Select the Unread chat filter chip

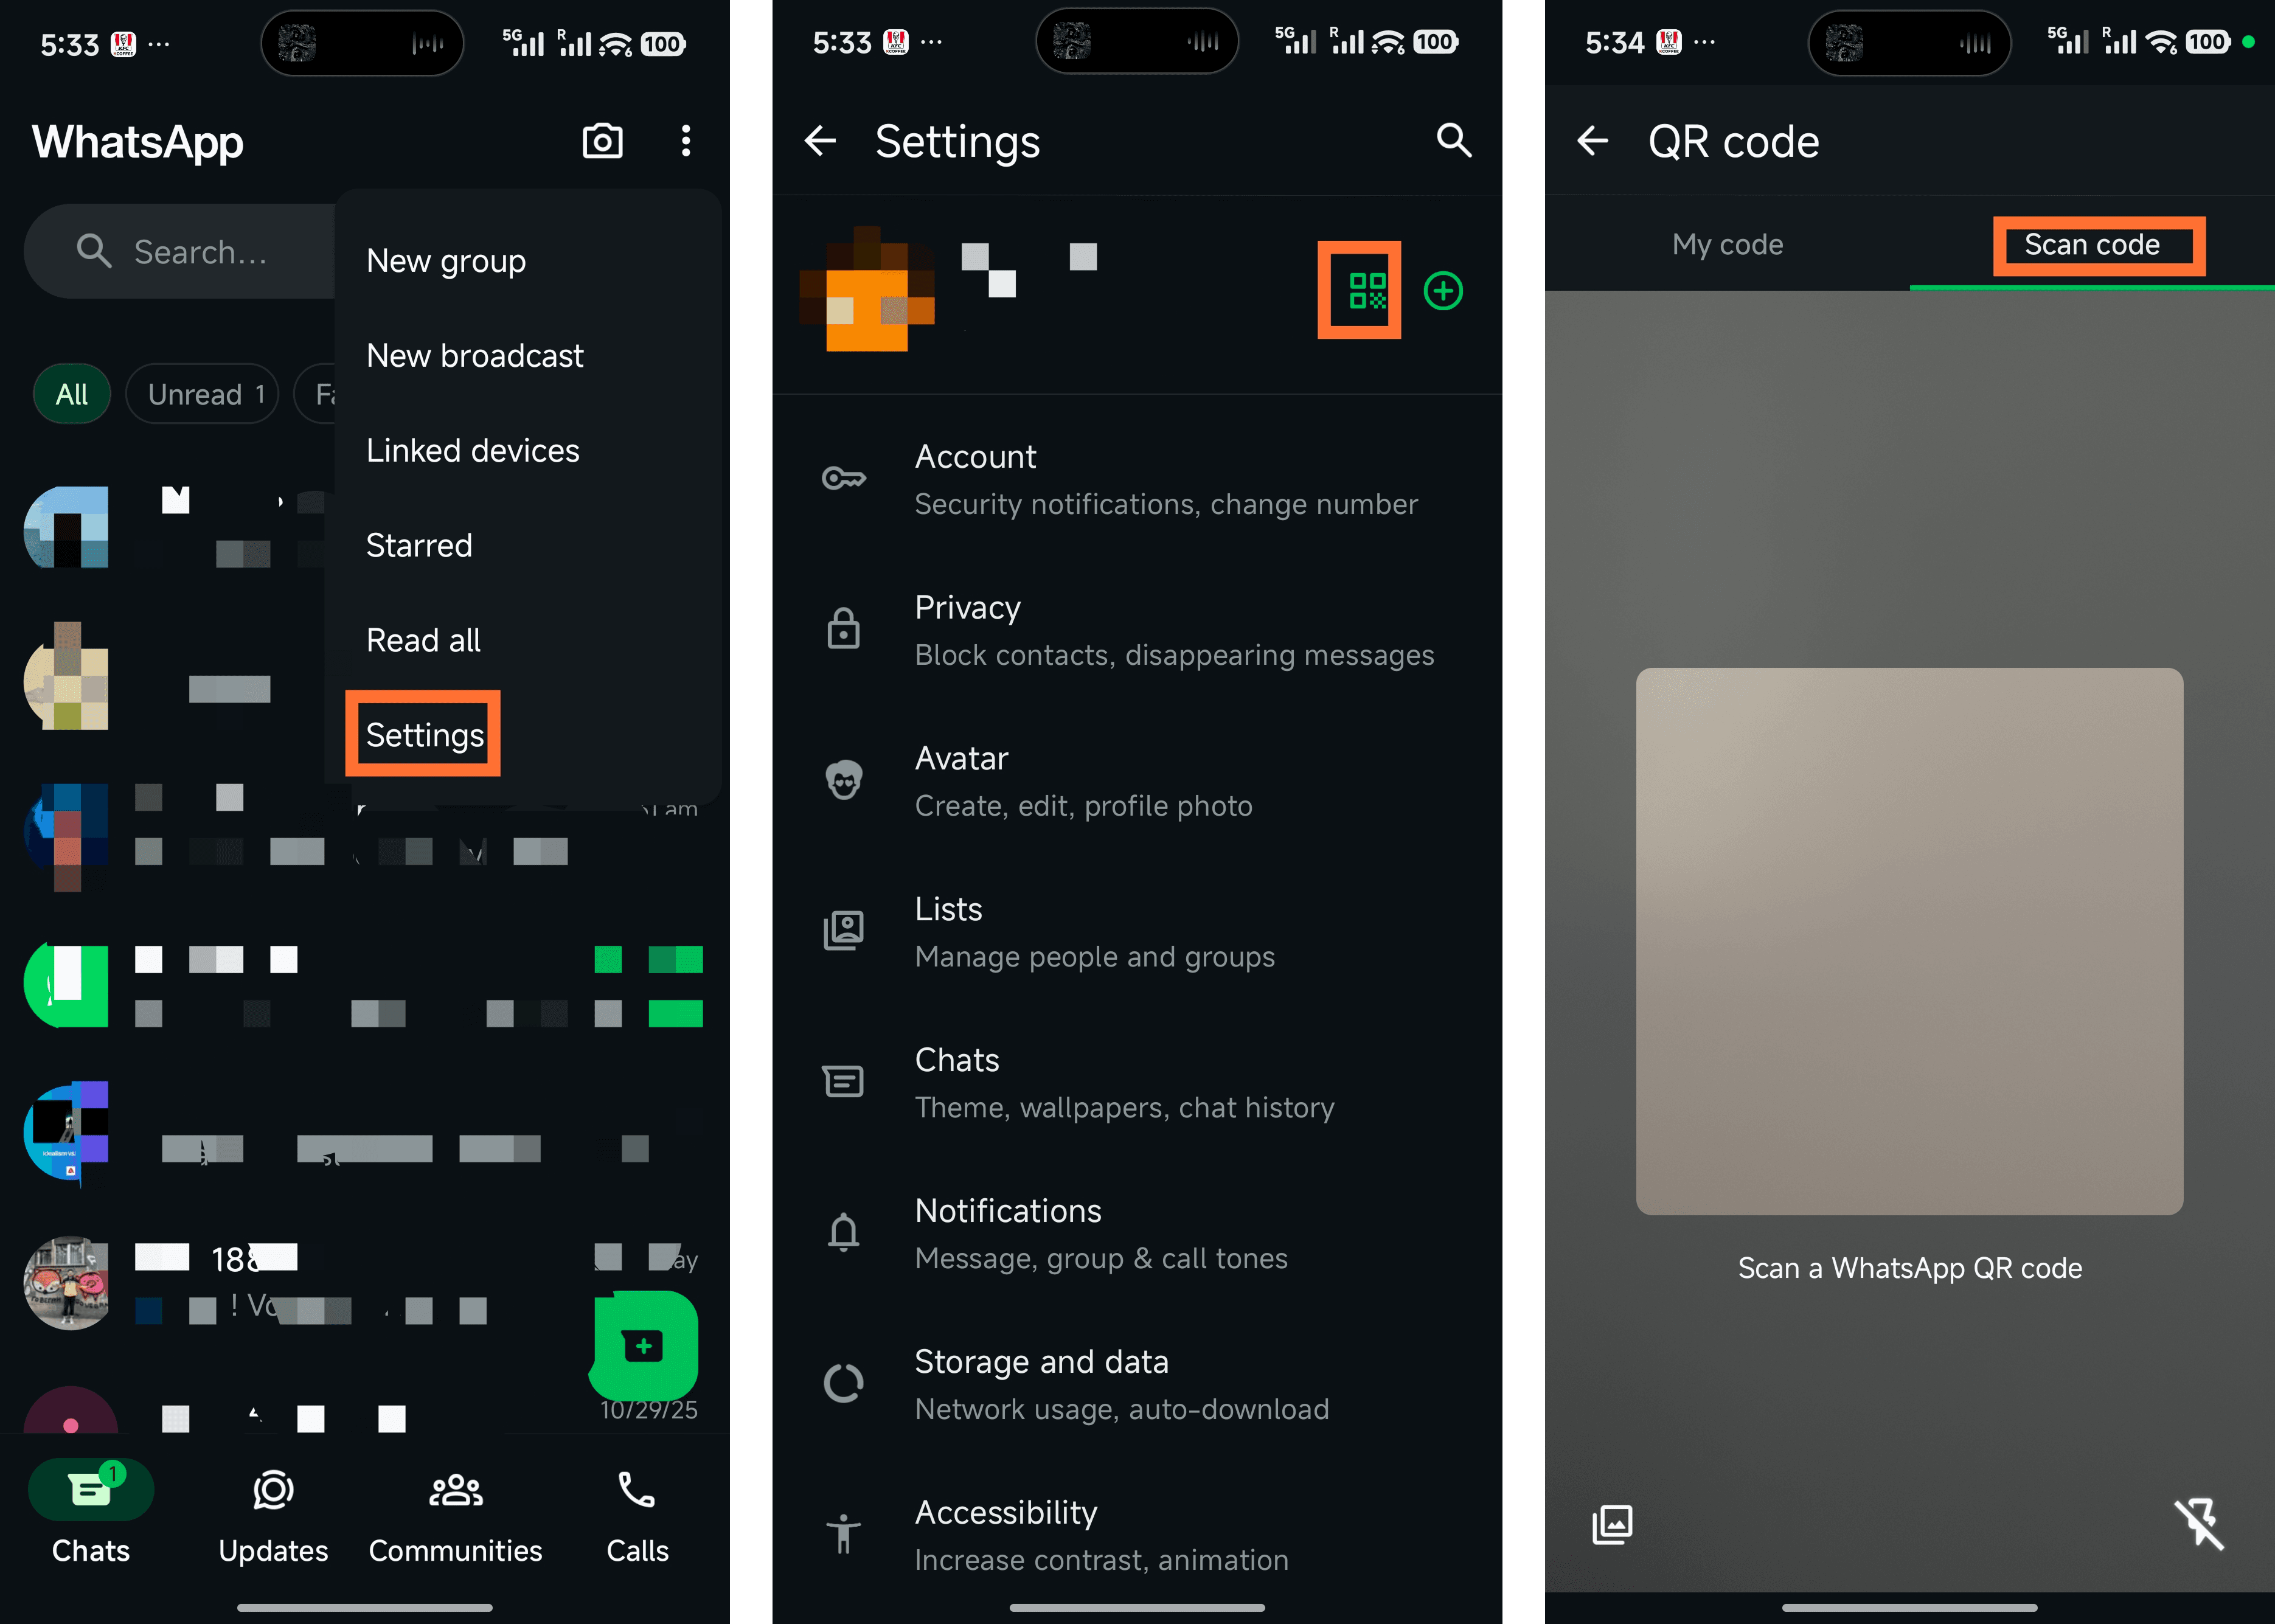(203, 394)
